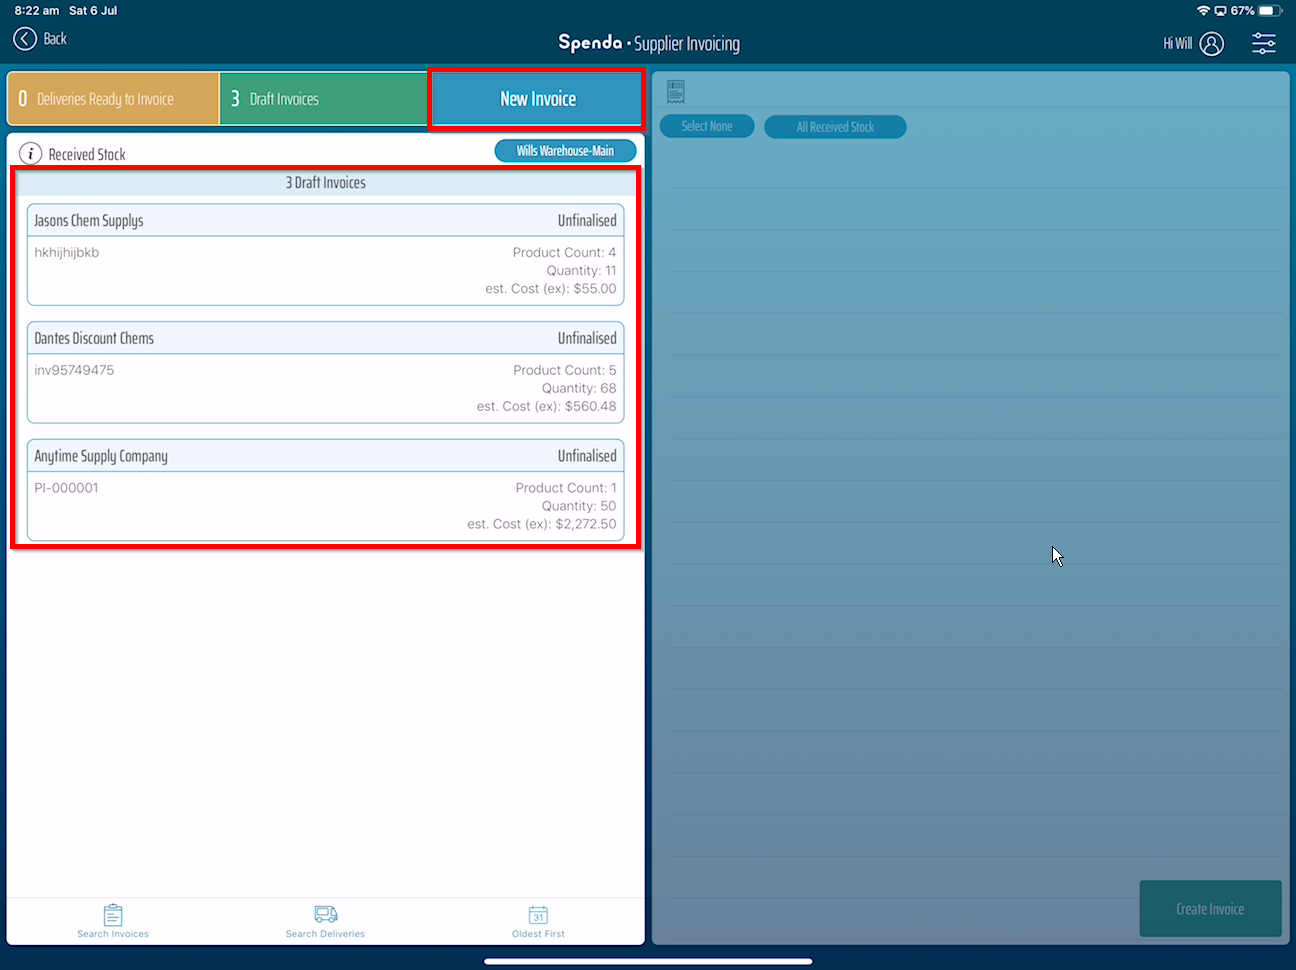The width and height of the screenshot is (1296, 970).
Task: Click est. Cost (ex): $55.00 value
Action: 551,289
